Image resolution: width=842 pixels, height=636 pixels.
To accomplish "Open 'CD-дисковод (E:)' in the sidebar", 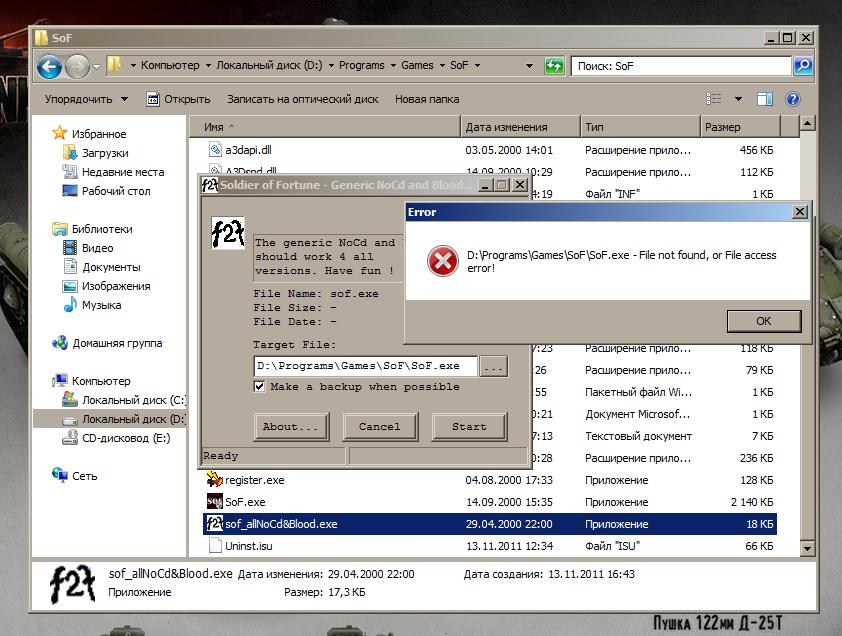I will click(126, 438).
